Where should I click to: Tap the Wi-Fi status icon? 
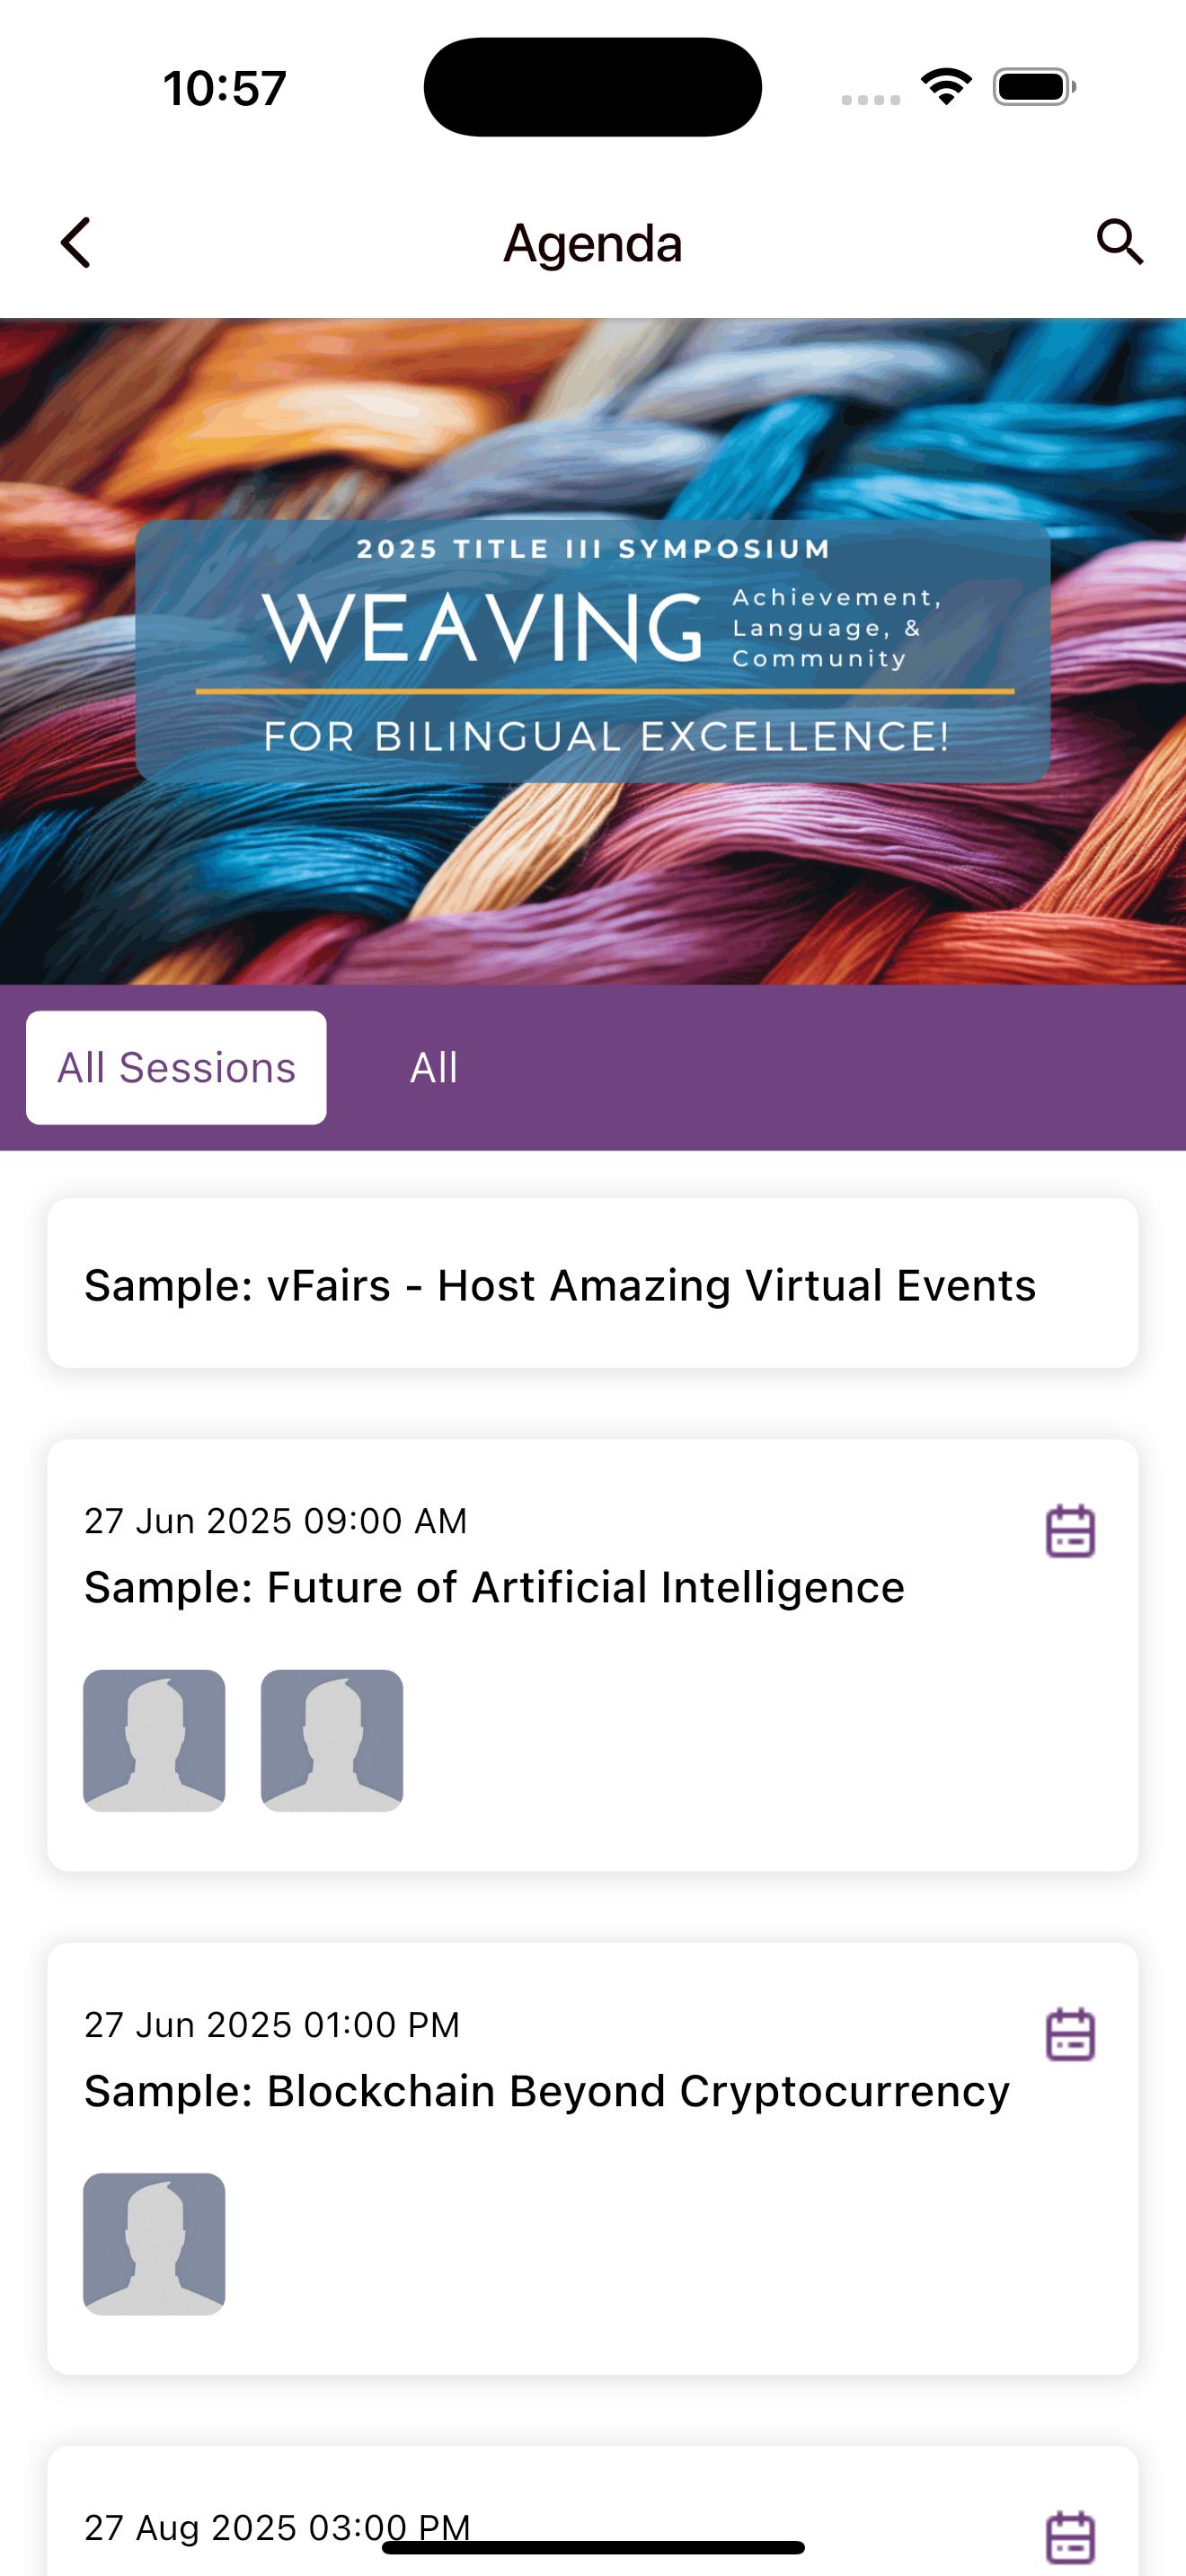click(x=946, y=87)
